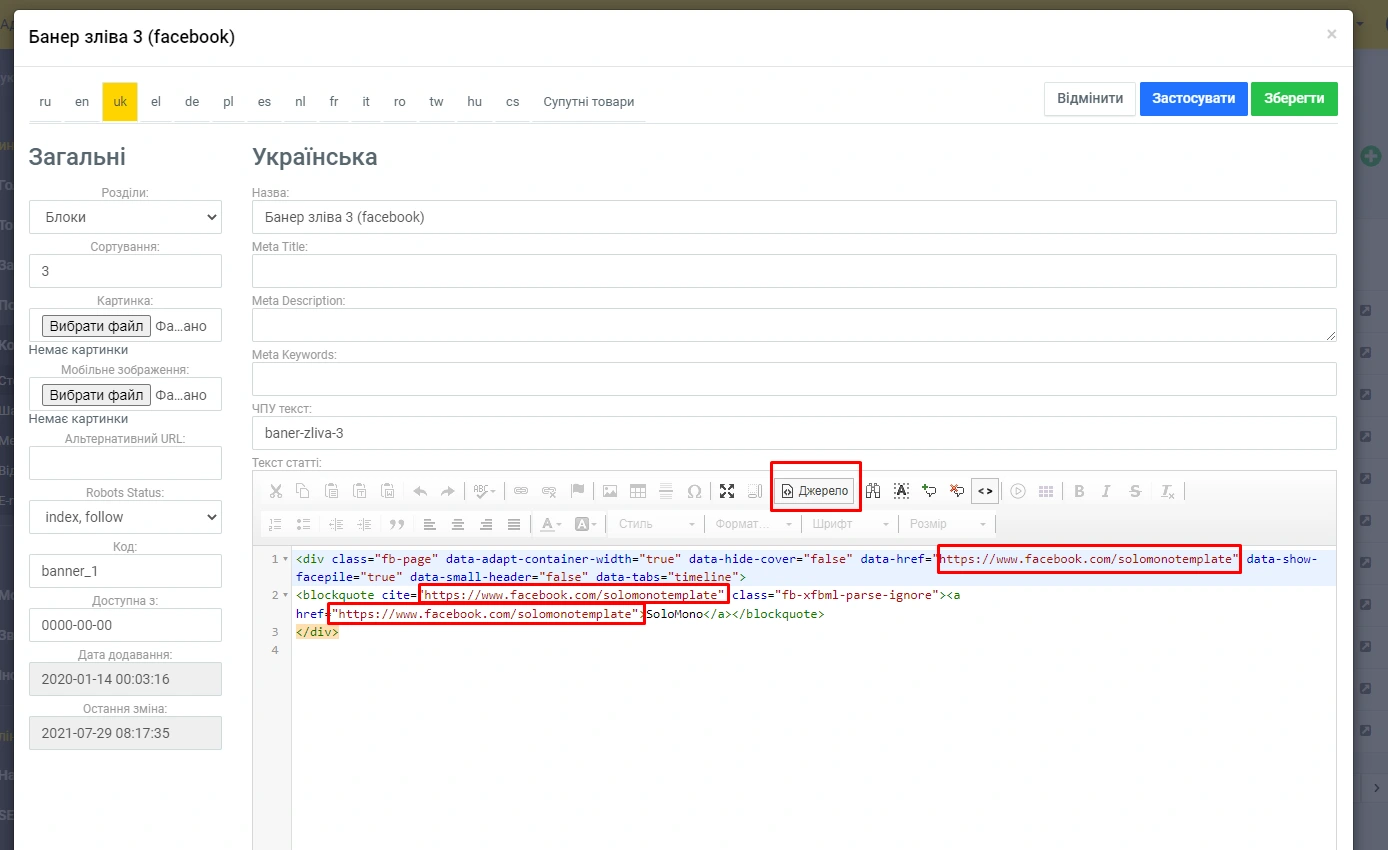Click the scissors Cut icon
This screenshot has height=850, width=1388.
click(275, 491)
